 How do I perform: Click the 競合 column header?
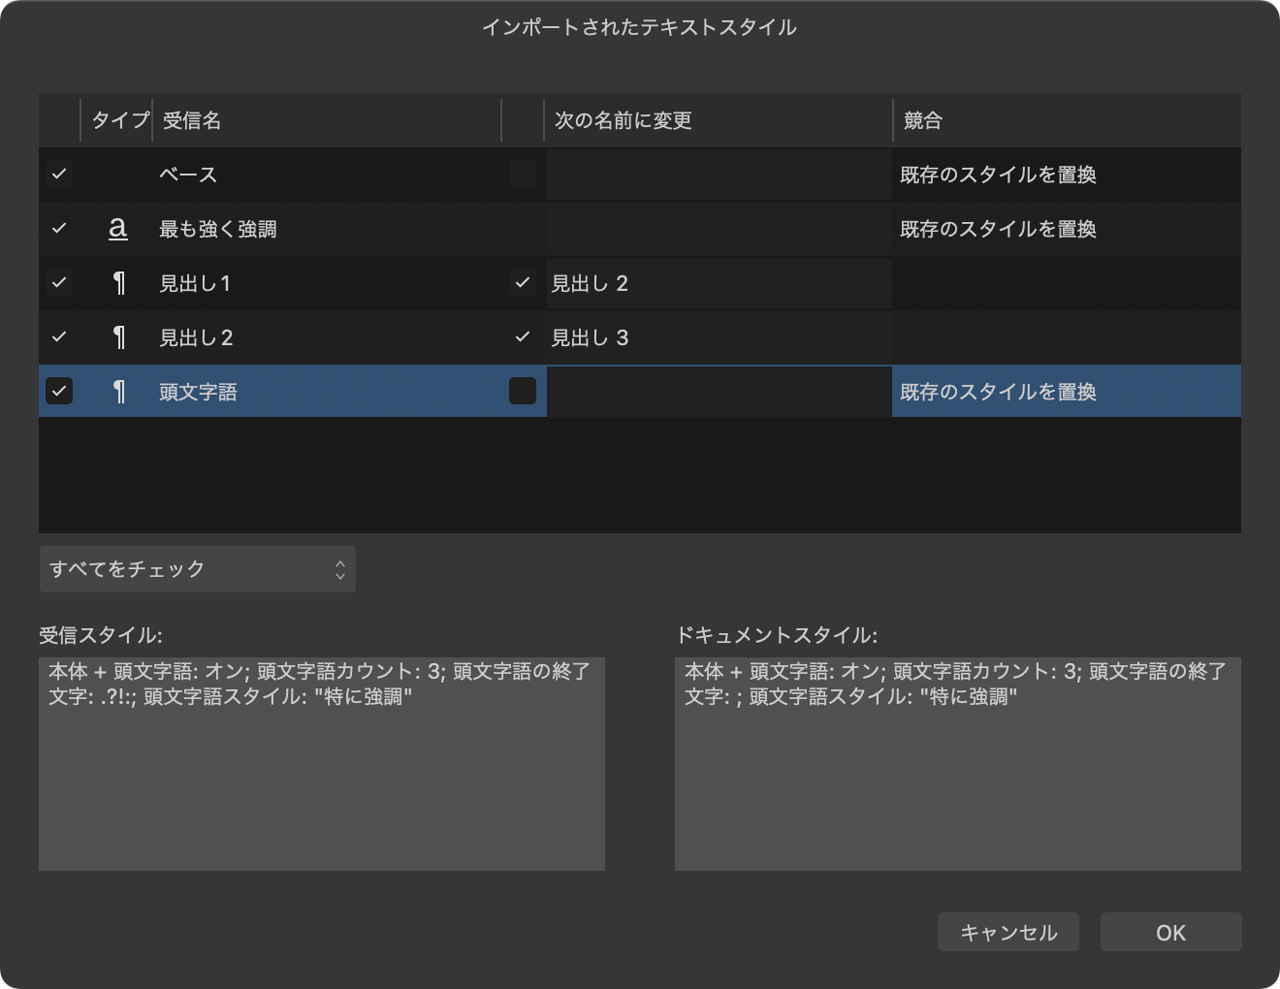[922, 121]
